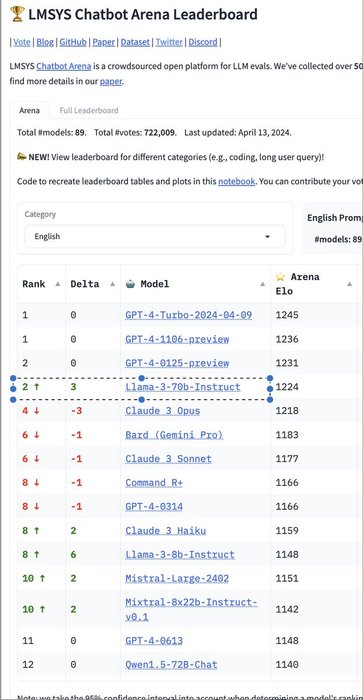This screenshot has width=363, height=700.
Task: Click top-center handle of dashed selection box
Action: click(142, 378)
